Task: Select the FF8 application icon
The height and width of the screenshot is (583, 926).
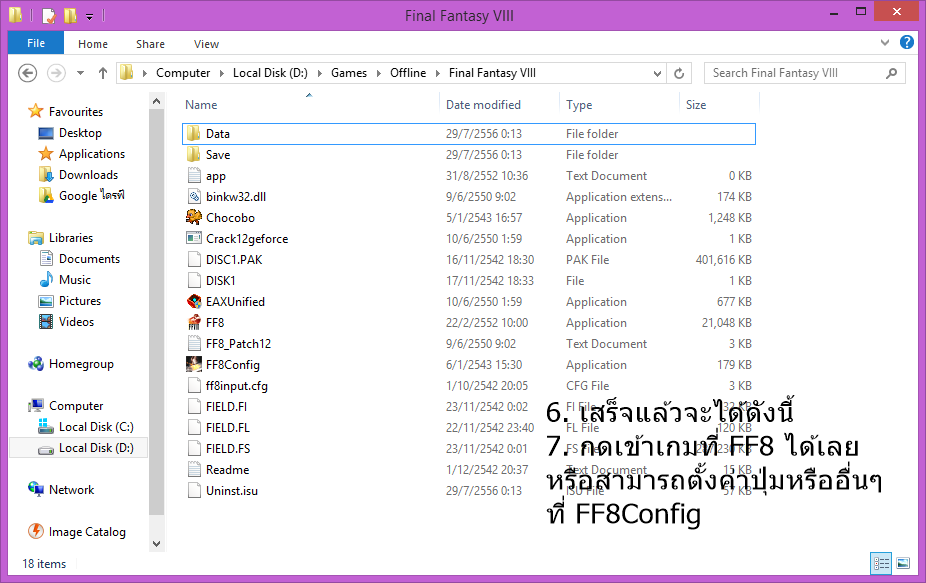Action: 194,323
